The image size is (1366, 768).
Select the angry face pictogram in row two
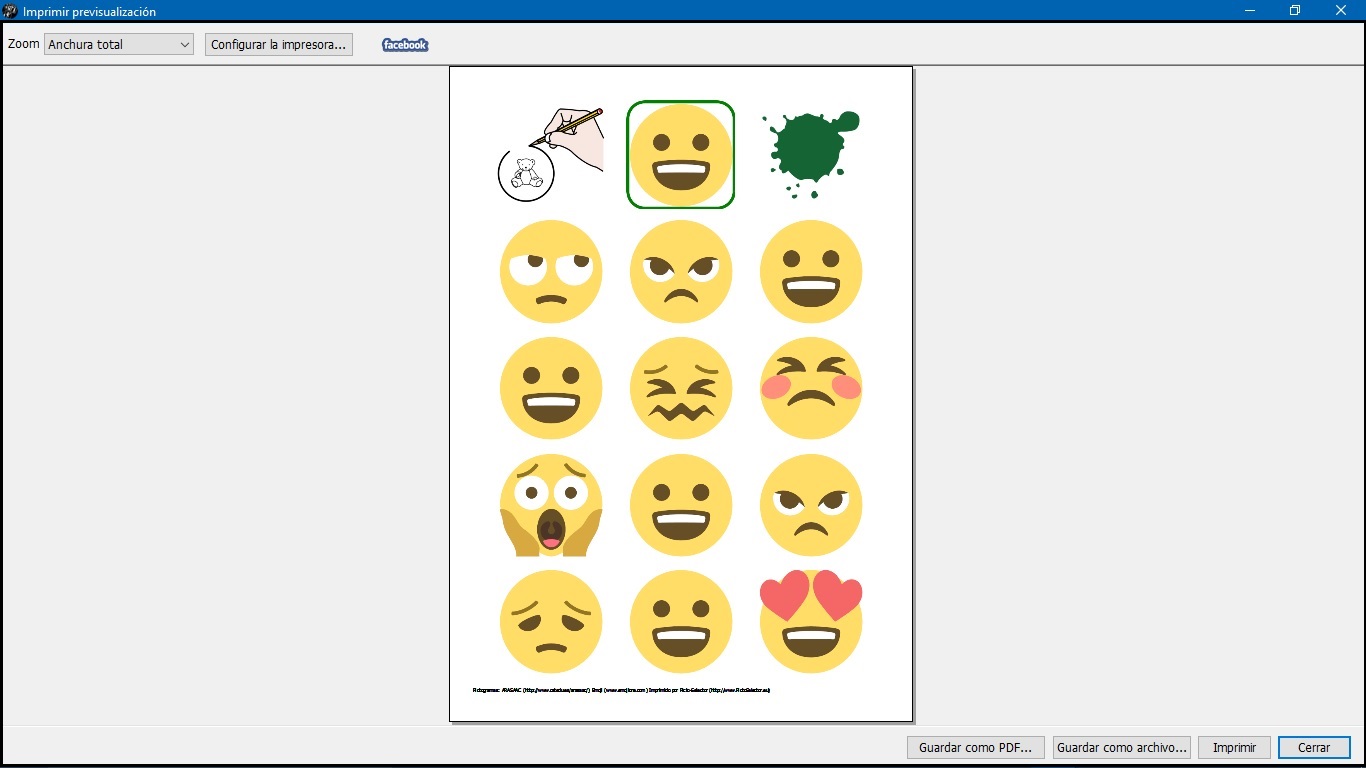680,271
